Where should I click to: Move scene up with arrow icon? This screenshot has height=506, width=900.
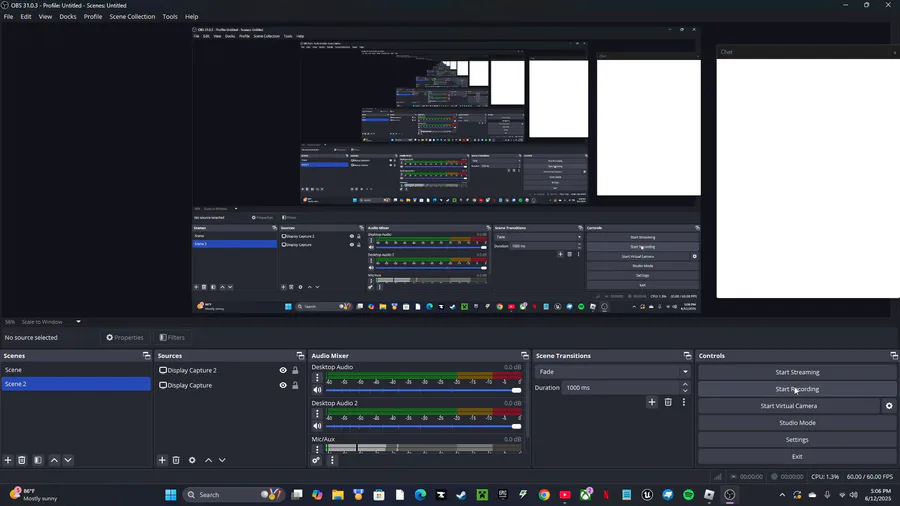(55, 460)
